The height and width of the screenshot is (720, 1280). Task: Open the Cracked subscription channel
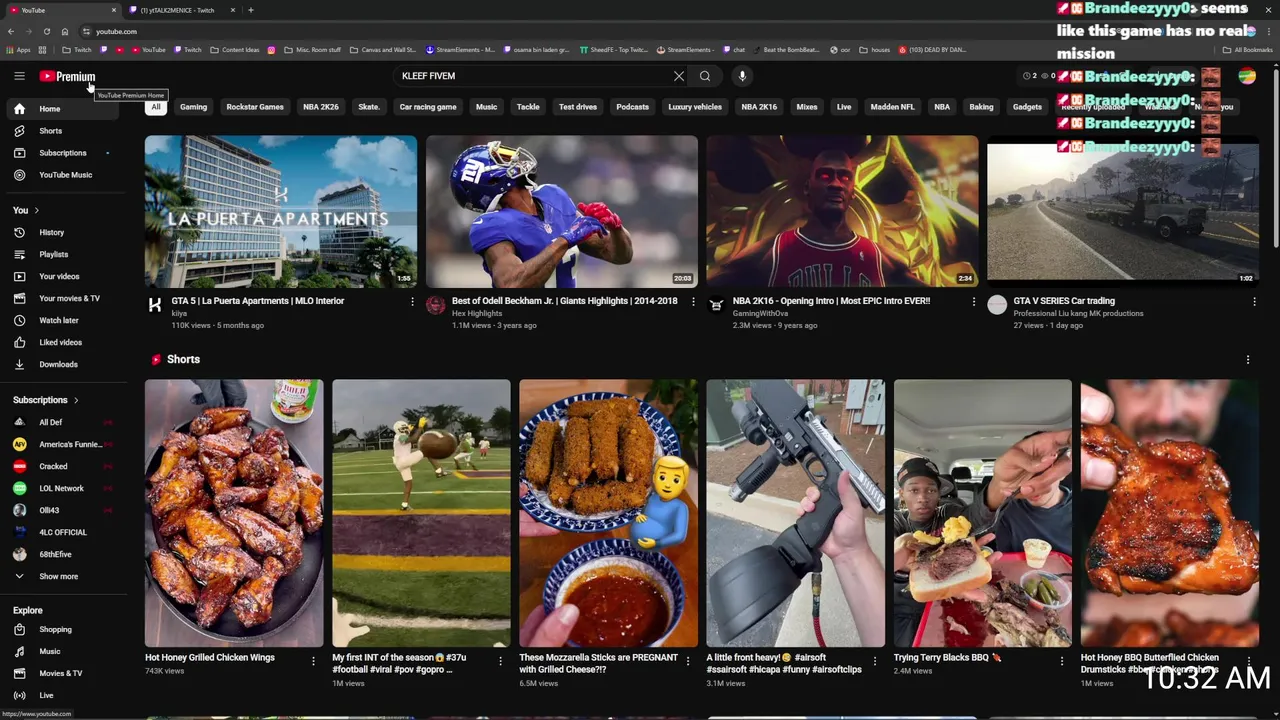(64, 466)
